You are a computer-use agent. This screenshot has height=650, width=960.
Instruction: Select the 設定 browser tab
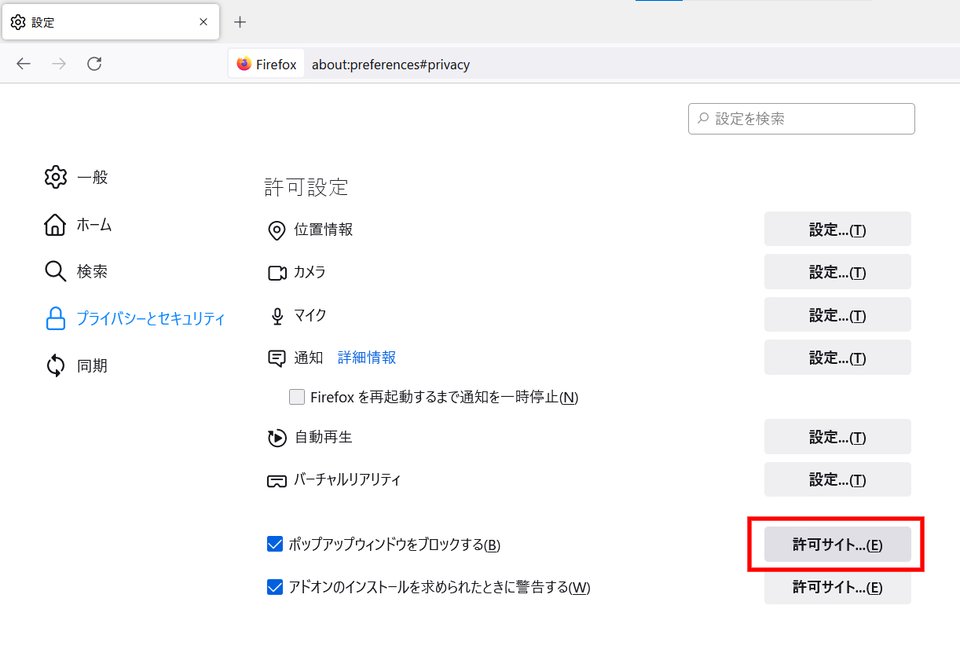(111, 22)
